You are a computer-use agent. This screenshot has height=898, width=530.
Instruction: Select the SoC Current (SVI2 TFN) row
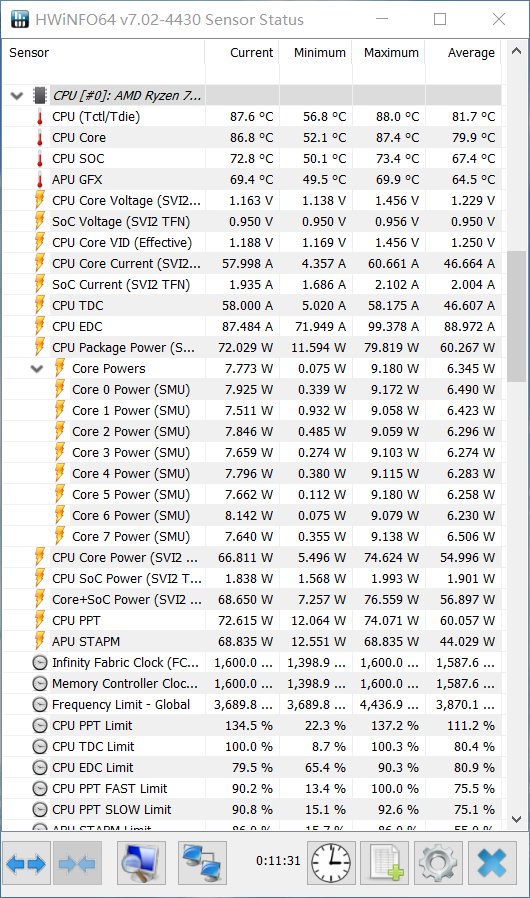(252, 285)
